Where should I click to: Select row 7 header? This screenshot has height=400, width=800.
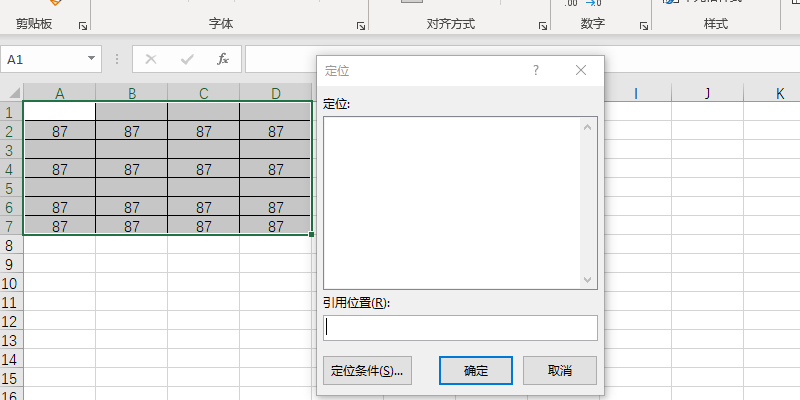click(x=11, y=226)
